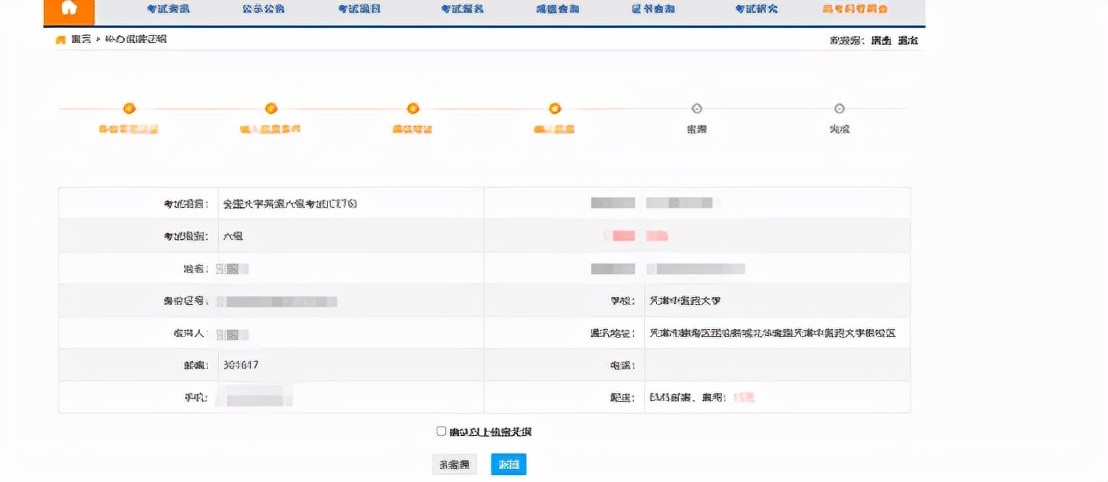Screen dimensions: 1108x482
Task: Click the small house icon in breadcrumb
Action: (61, 40)
